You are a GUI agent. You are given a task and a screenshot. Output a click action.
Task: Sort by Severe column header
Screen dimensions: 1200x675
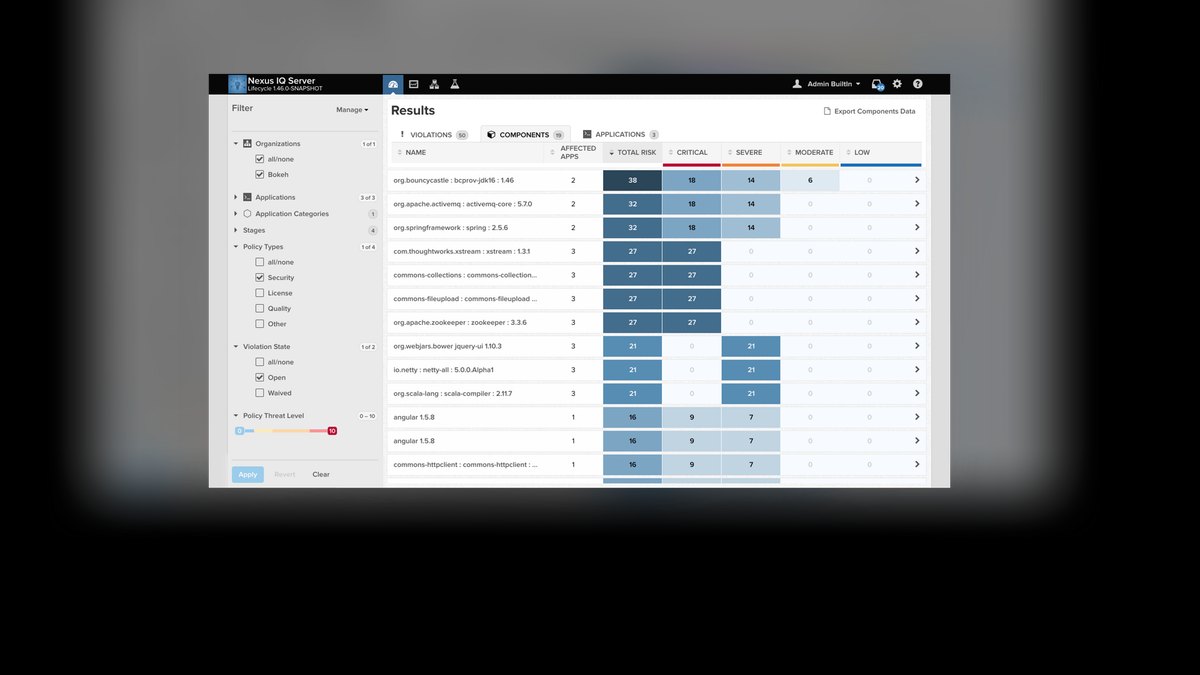click(750, 153)
